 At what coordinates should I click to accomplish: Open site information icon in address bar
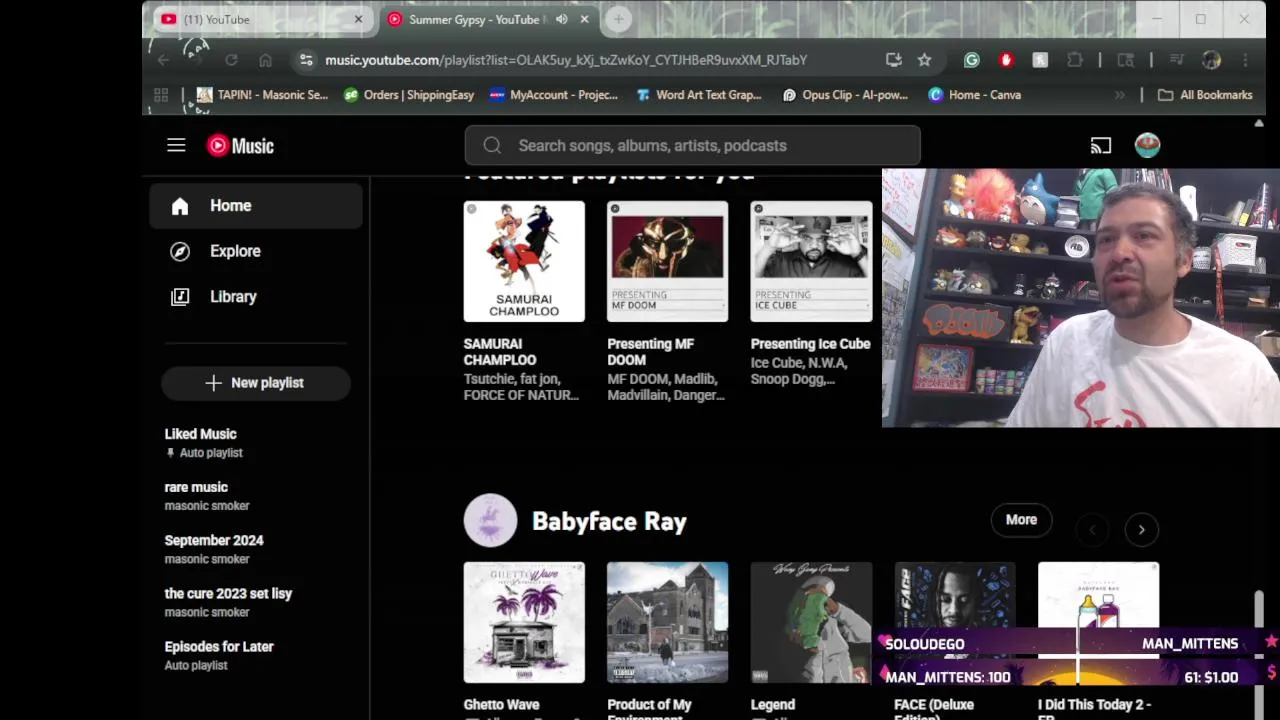(x=306, y=60)
